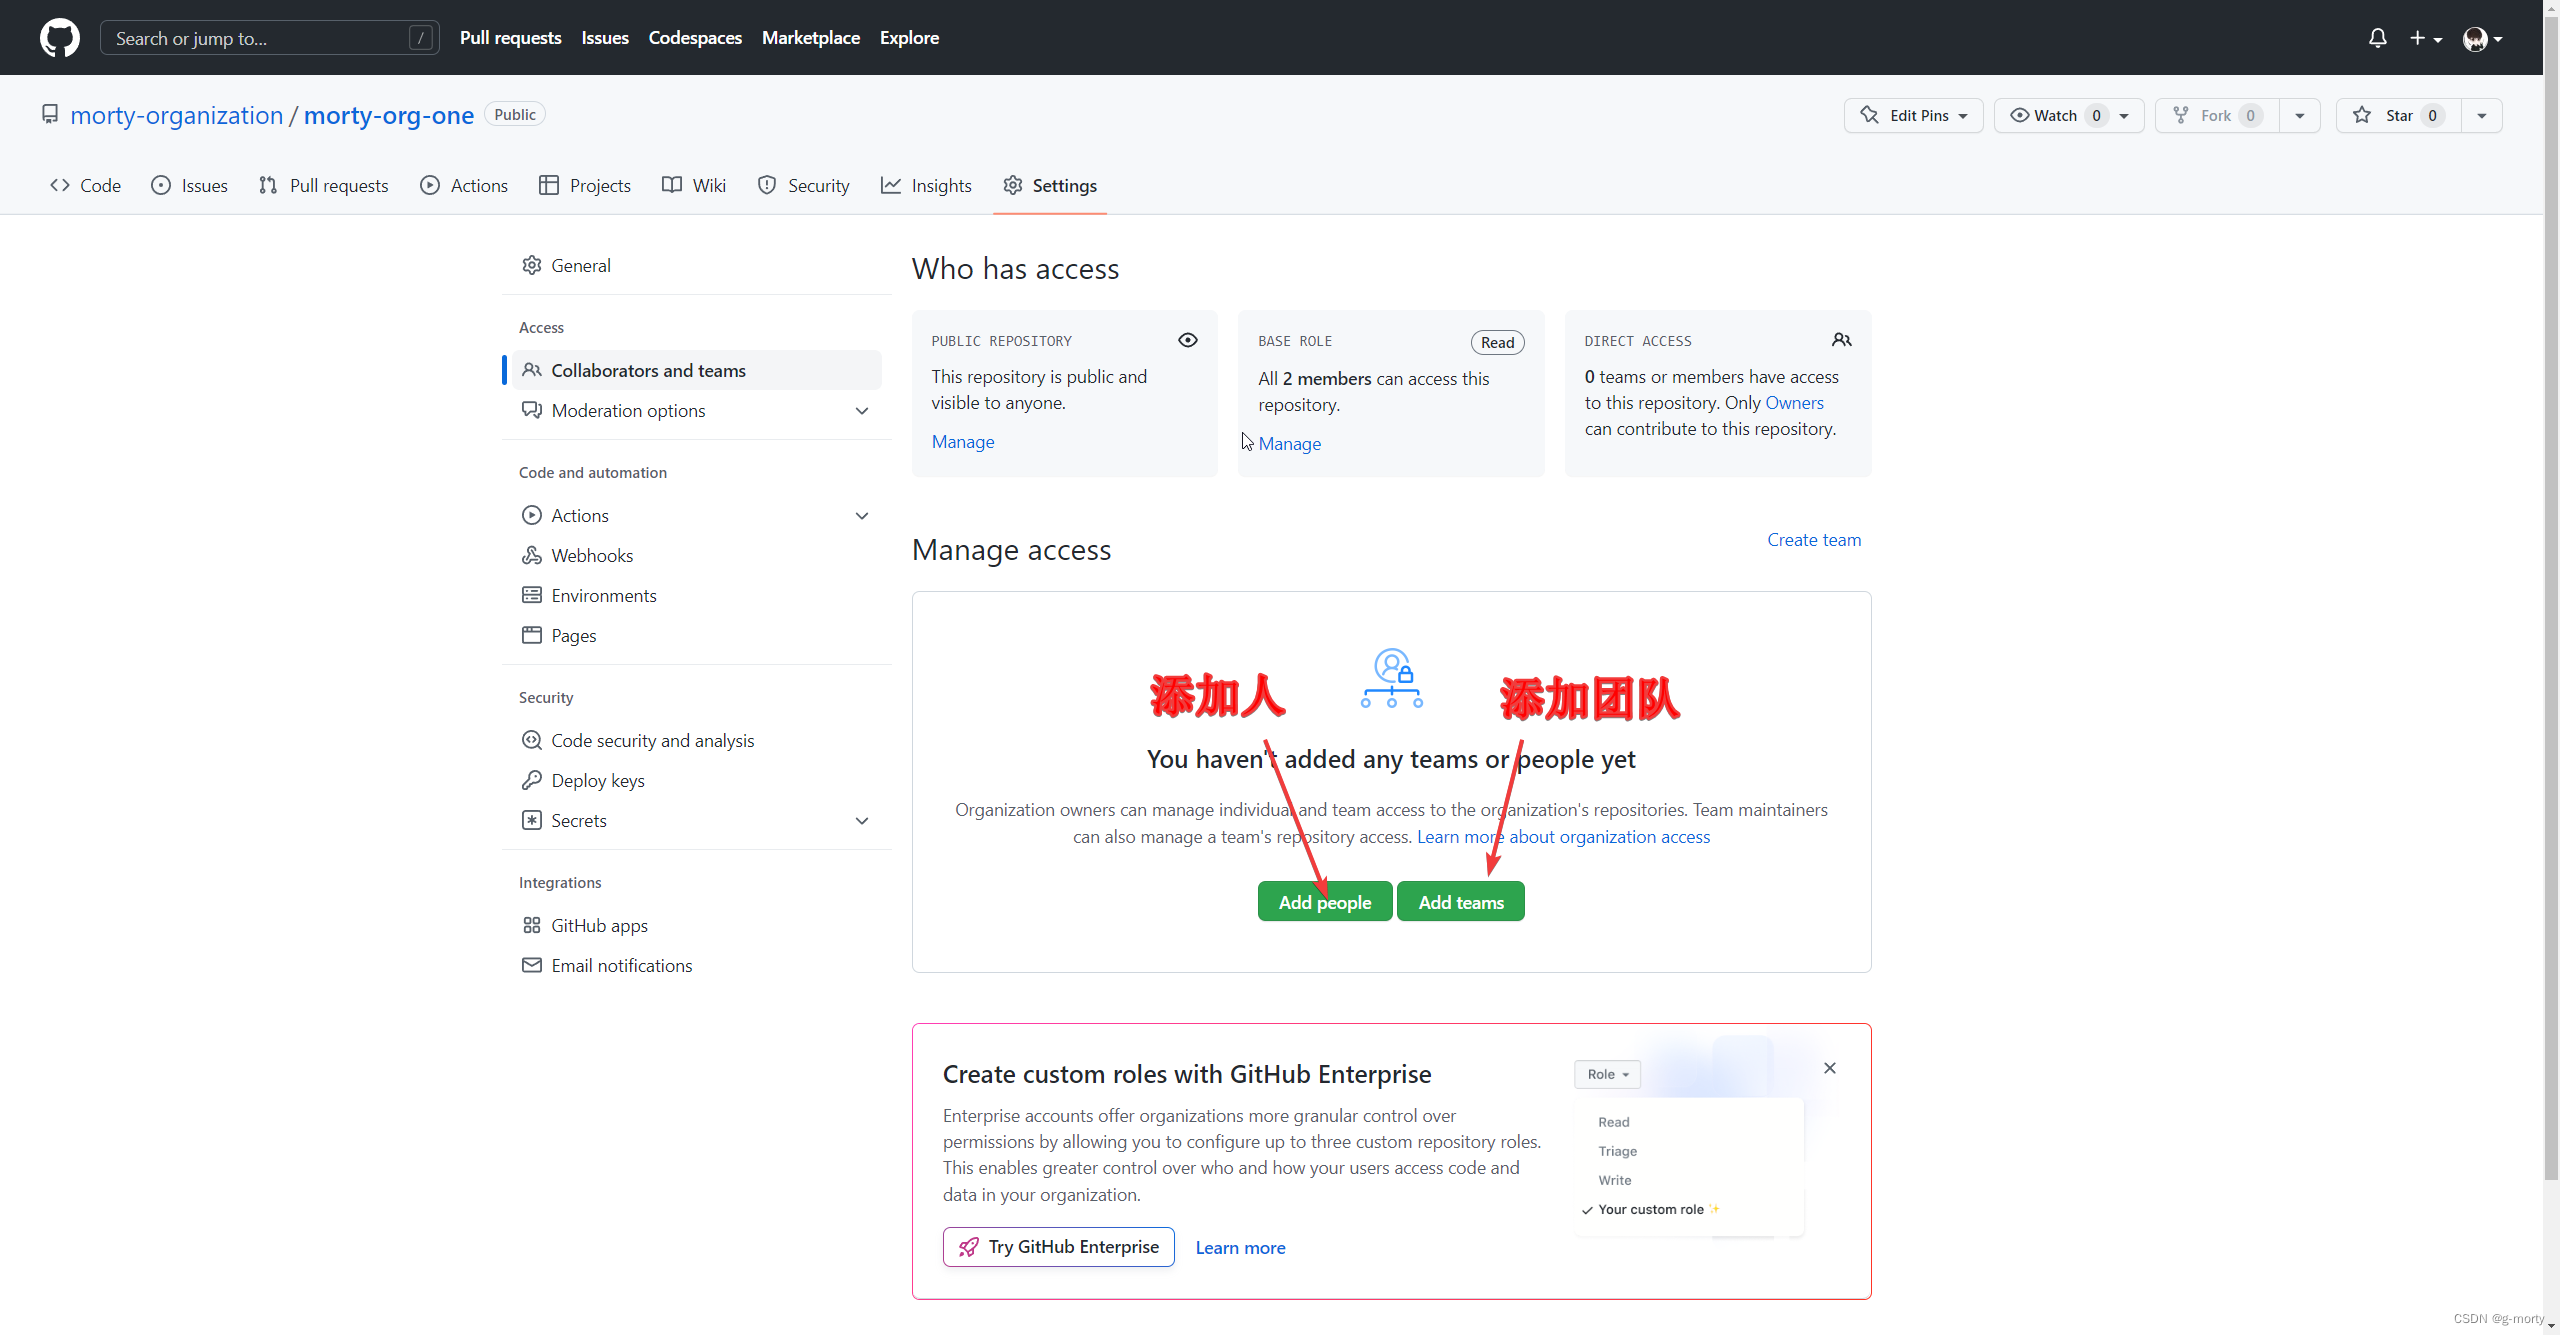Switch to the repository Issues tab
This screenshot has width=2560, height=1335.
pyautogui.click(x=189, y=185)
